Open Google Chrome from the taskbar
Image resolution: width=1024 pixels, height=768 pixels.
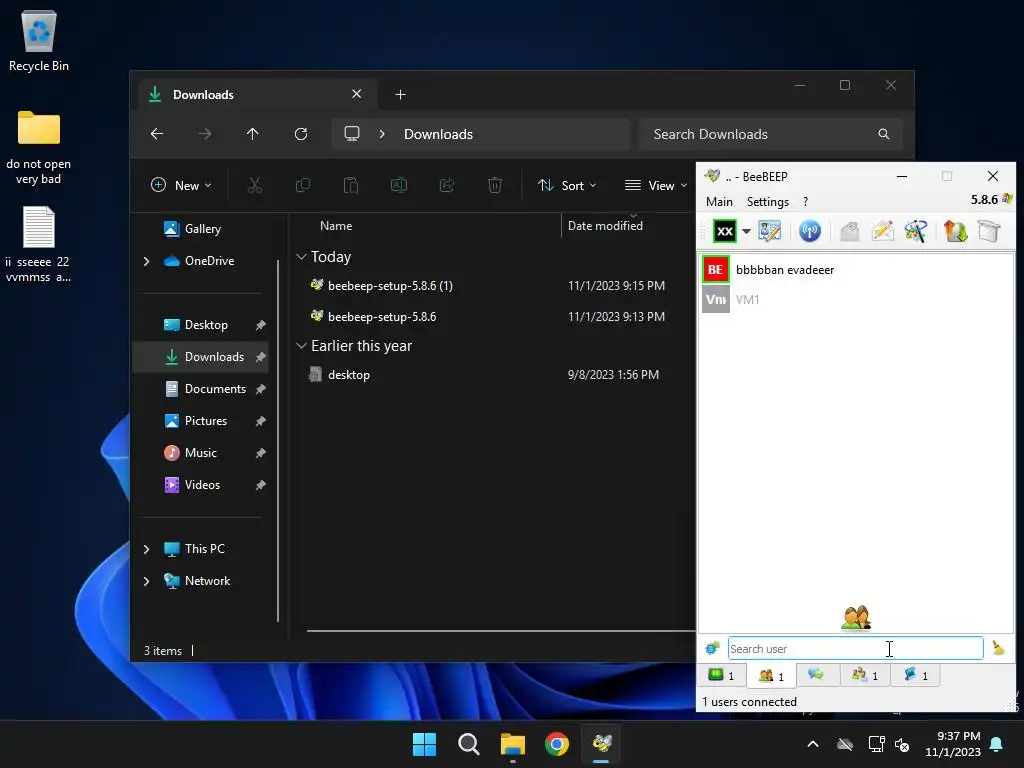coord(557,744)
